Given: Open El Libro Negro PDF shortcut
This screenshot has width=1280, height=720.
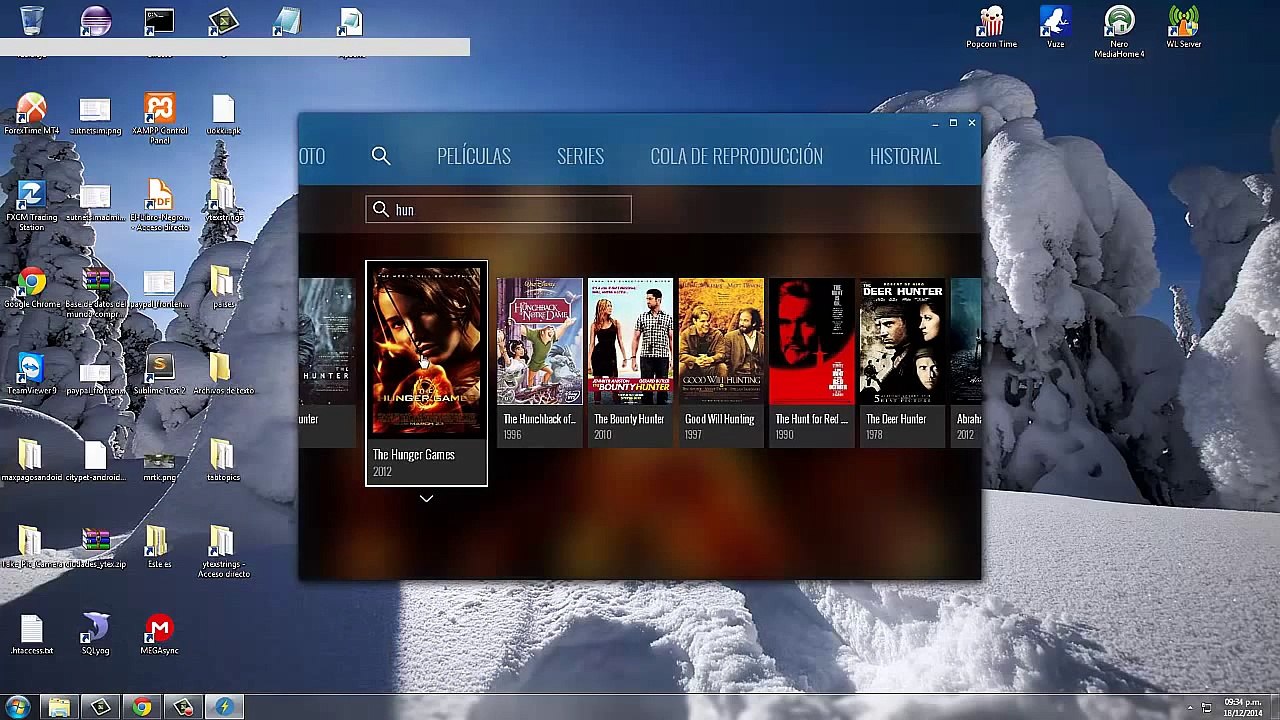Looking at the screenshot, I should pos(159,206).
